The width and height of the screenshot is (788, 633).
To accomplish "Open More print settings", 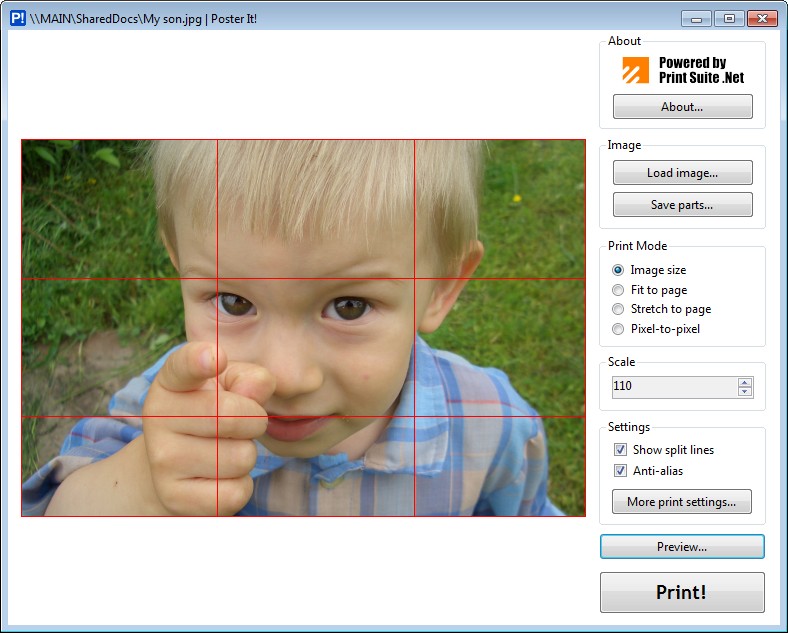I will pos(681,502).
